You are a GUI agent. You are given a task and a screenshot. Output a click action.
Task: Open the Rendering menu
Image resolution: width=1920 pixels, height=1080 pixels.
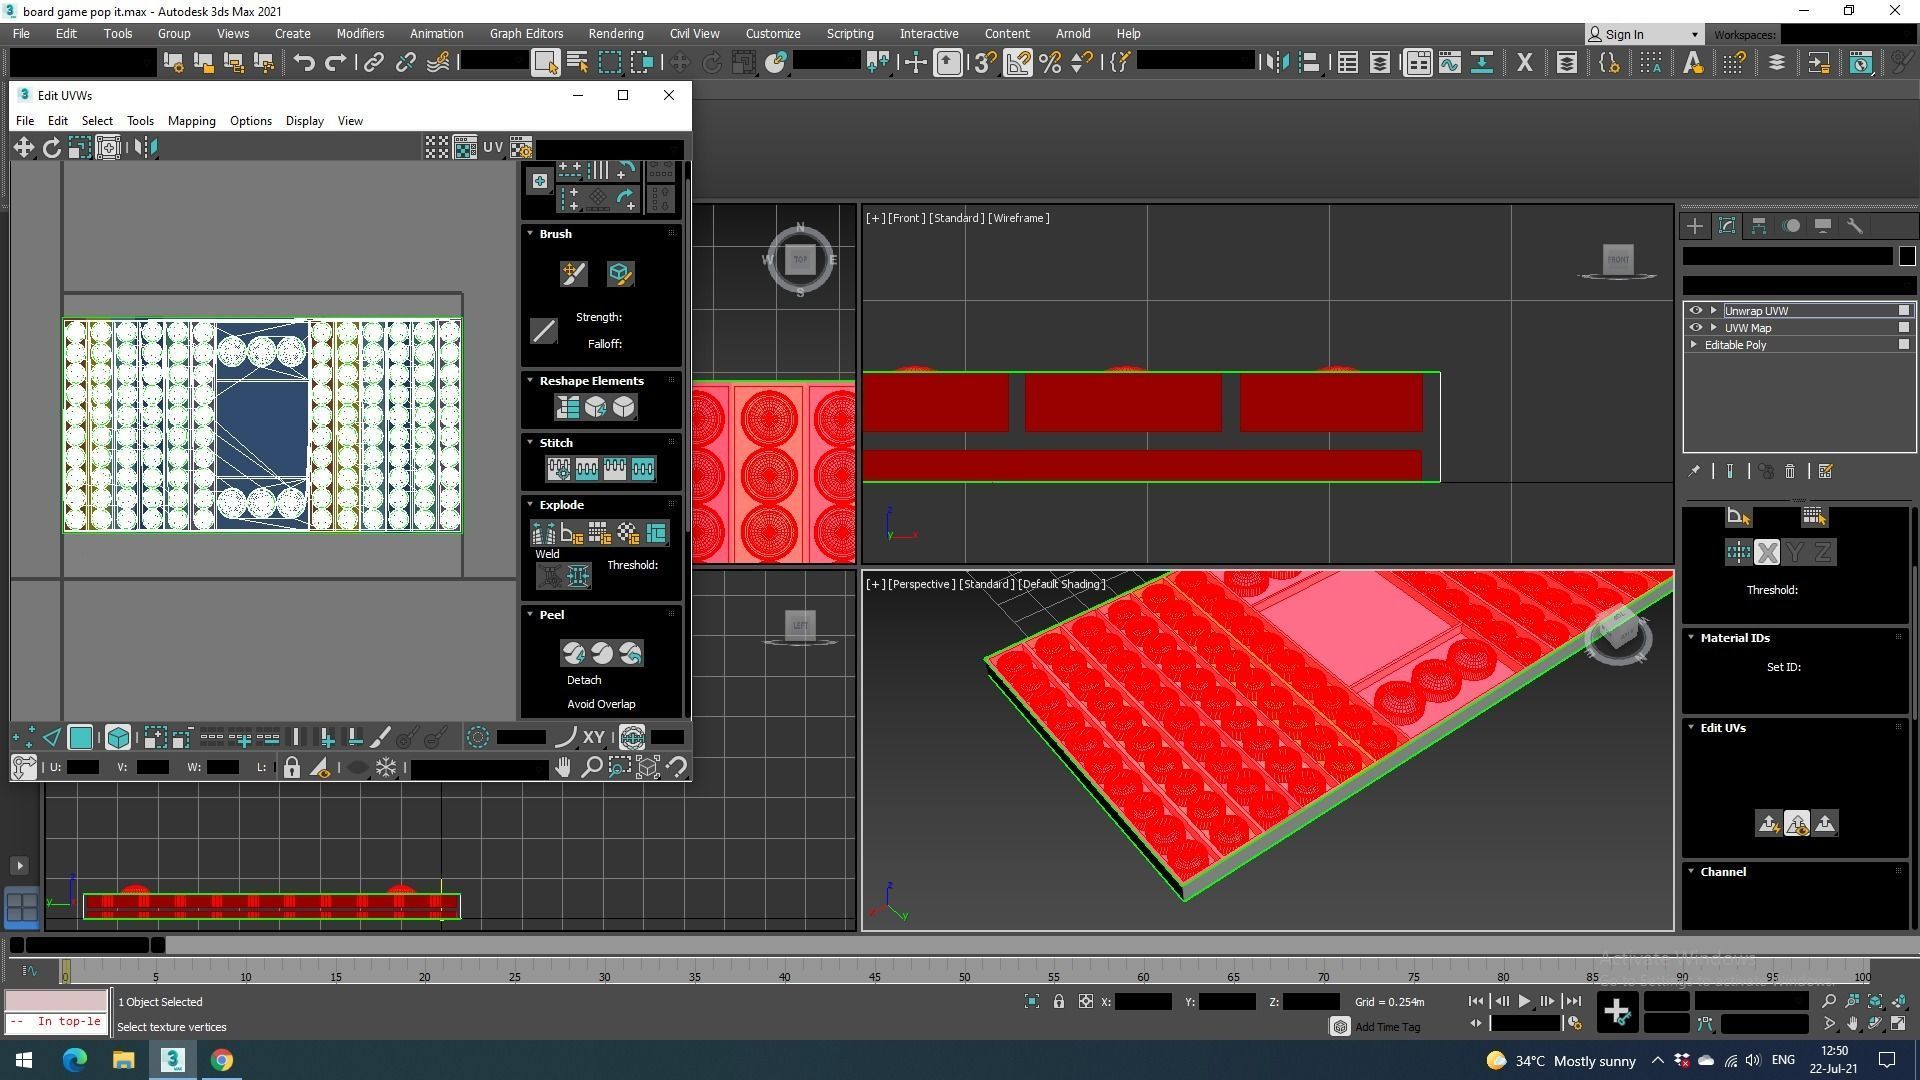[x=615, y=33]
